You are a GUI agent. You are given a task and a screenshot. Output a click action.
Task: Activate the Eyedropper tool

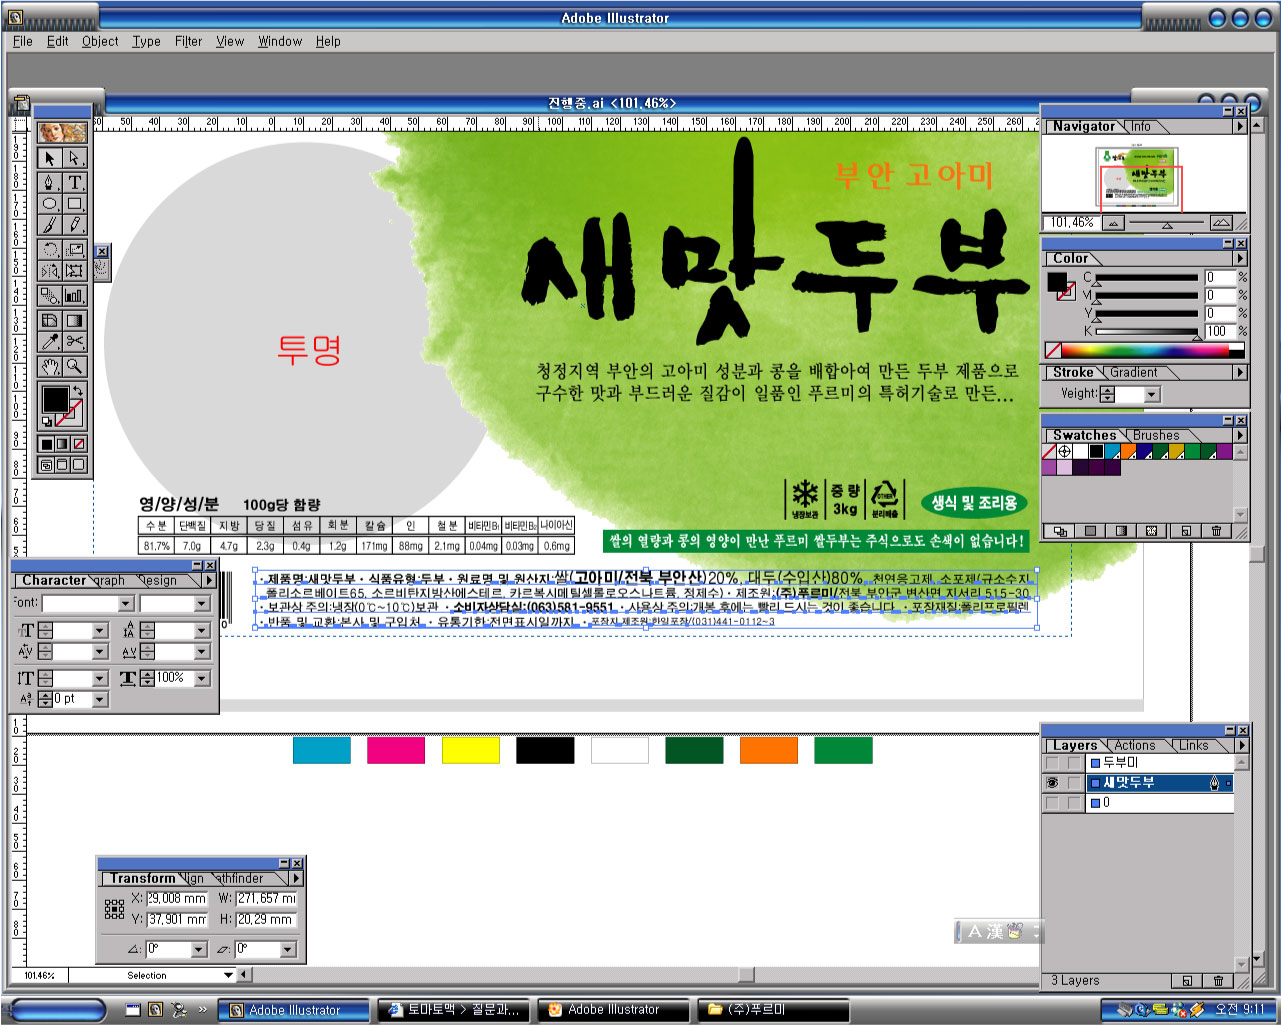(x=49, y=342)
